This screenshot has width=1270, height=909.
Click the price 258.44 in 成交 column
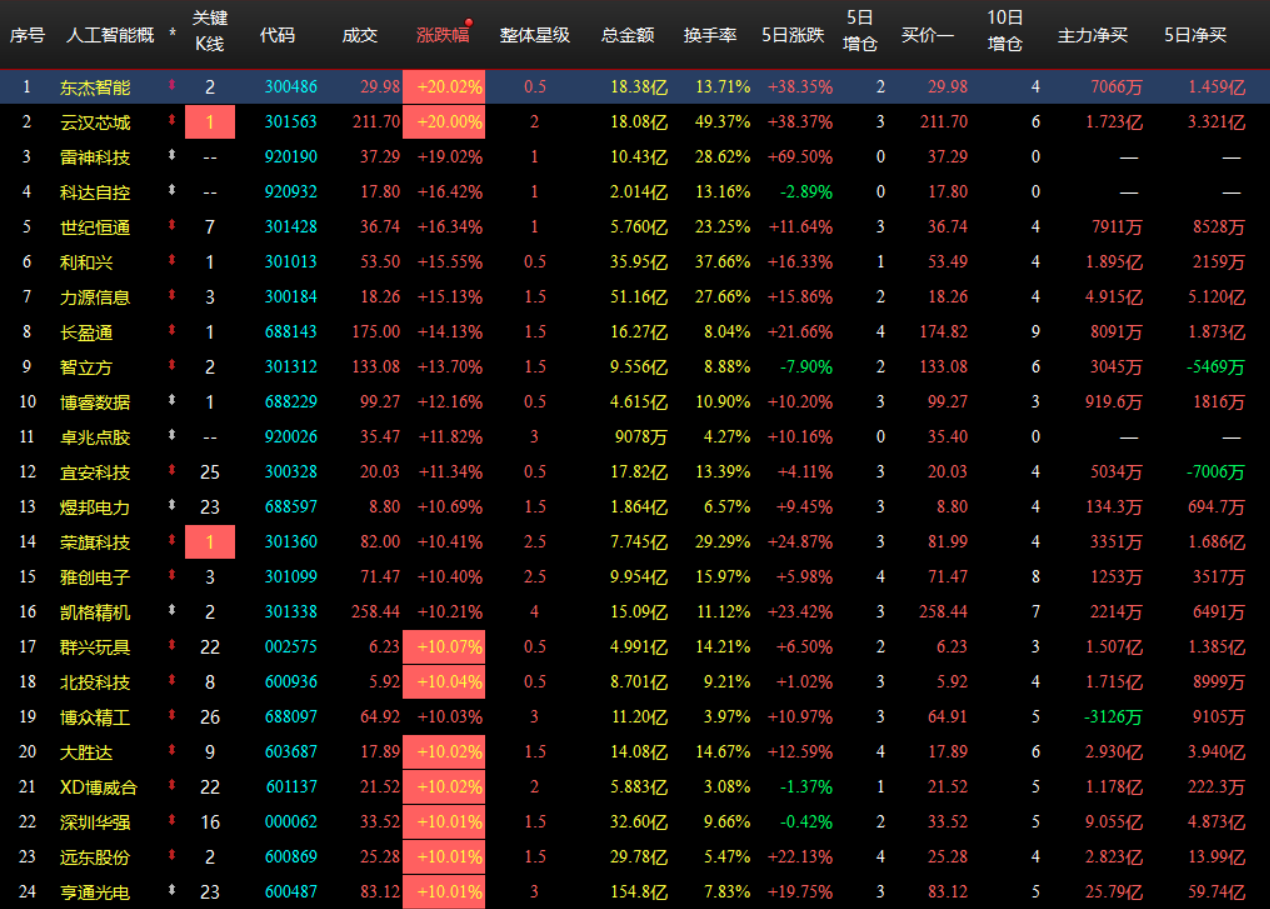point(376,612)
